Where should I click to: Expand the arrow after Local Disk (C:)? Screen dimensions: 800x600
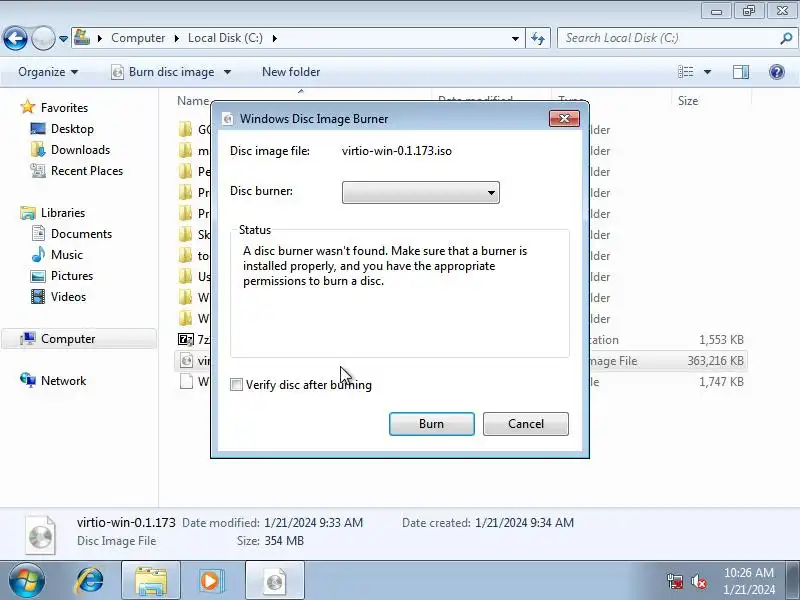click(x=274, y=38)
